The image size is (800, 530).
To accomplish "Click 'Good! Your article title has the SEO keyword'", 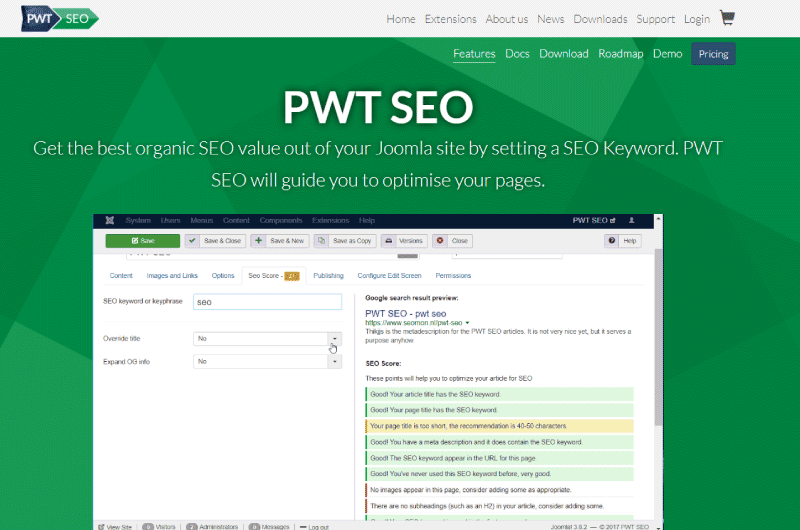I will click(x=499, y=394).
